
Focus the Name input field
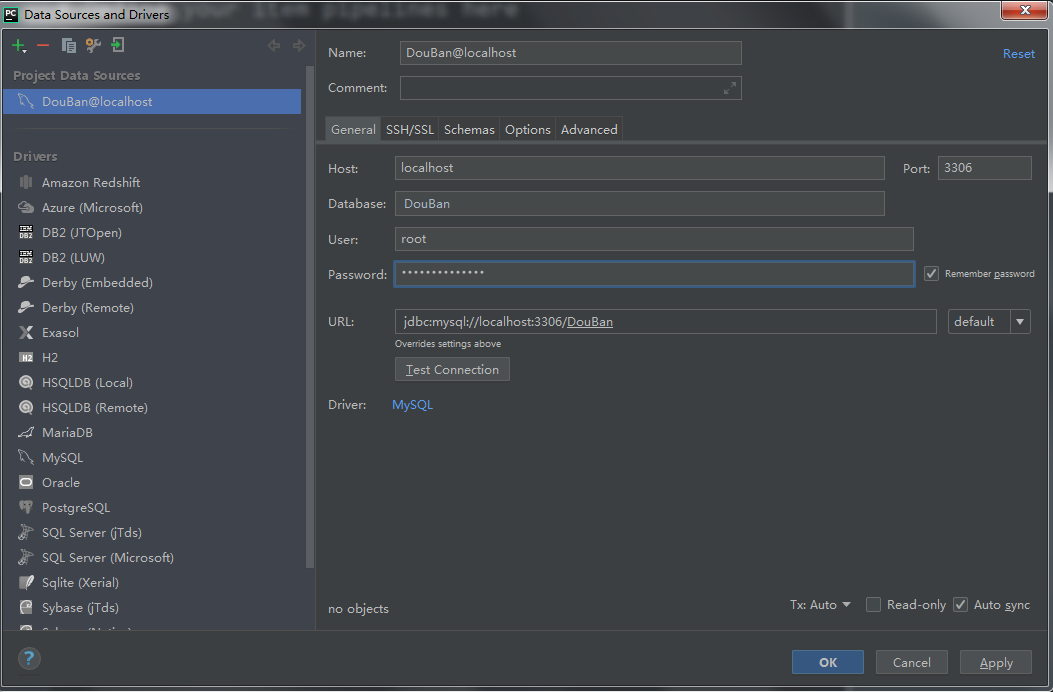tap(570, 53)
